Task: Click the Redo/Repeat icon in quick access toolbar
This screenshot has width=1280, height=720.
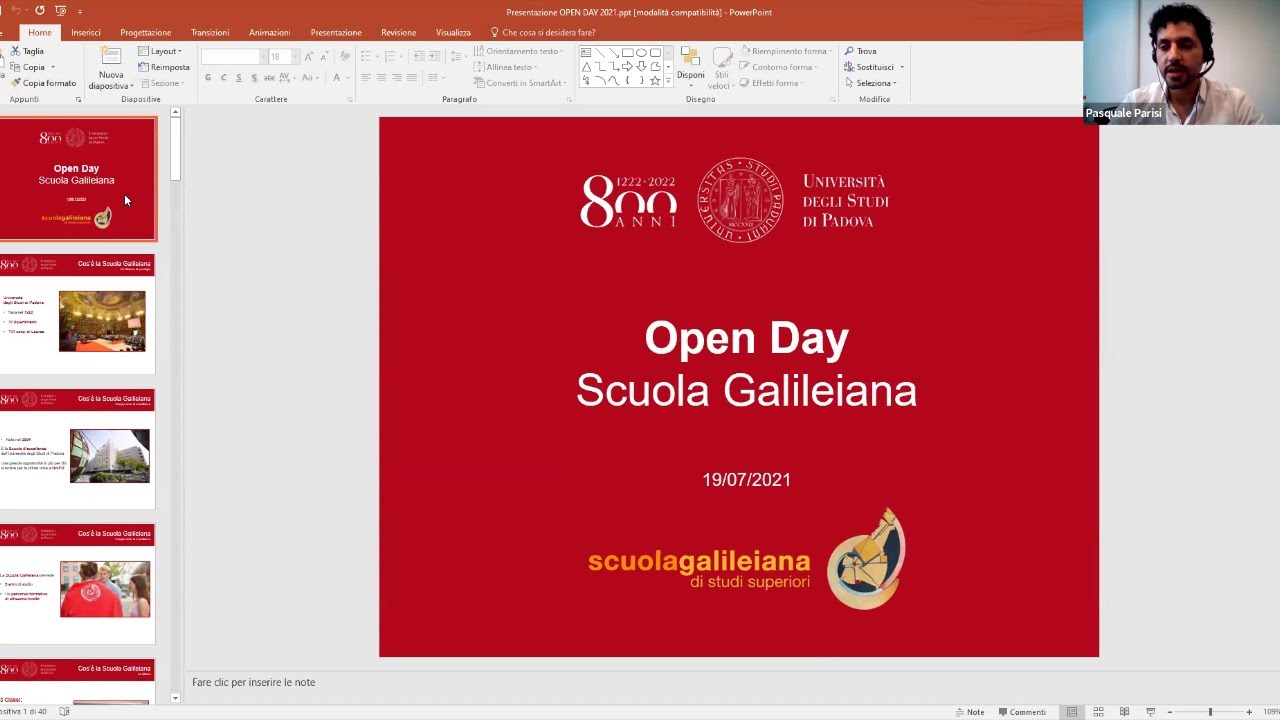Action: tap(40, 11)
